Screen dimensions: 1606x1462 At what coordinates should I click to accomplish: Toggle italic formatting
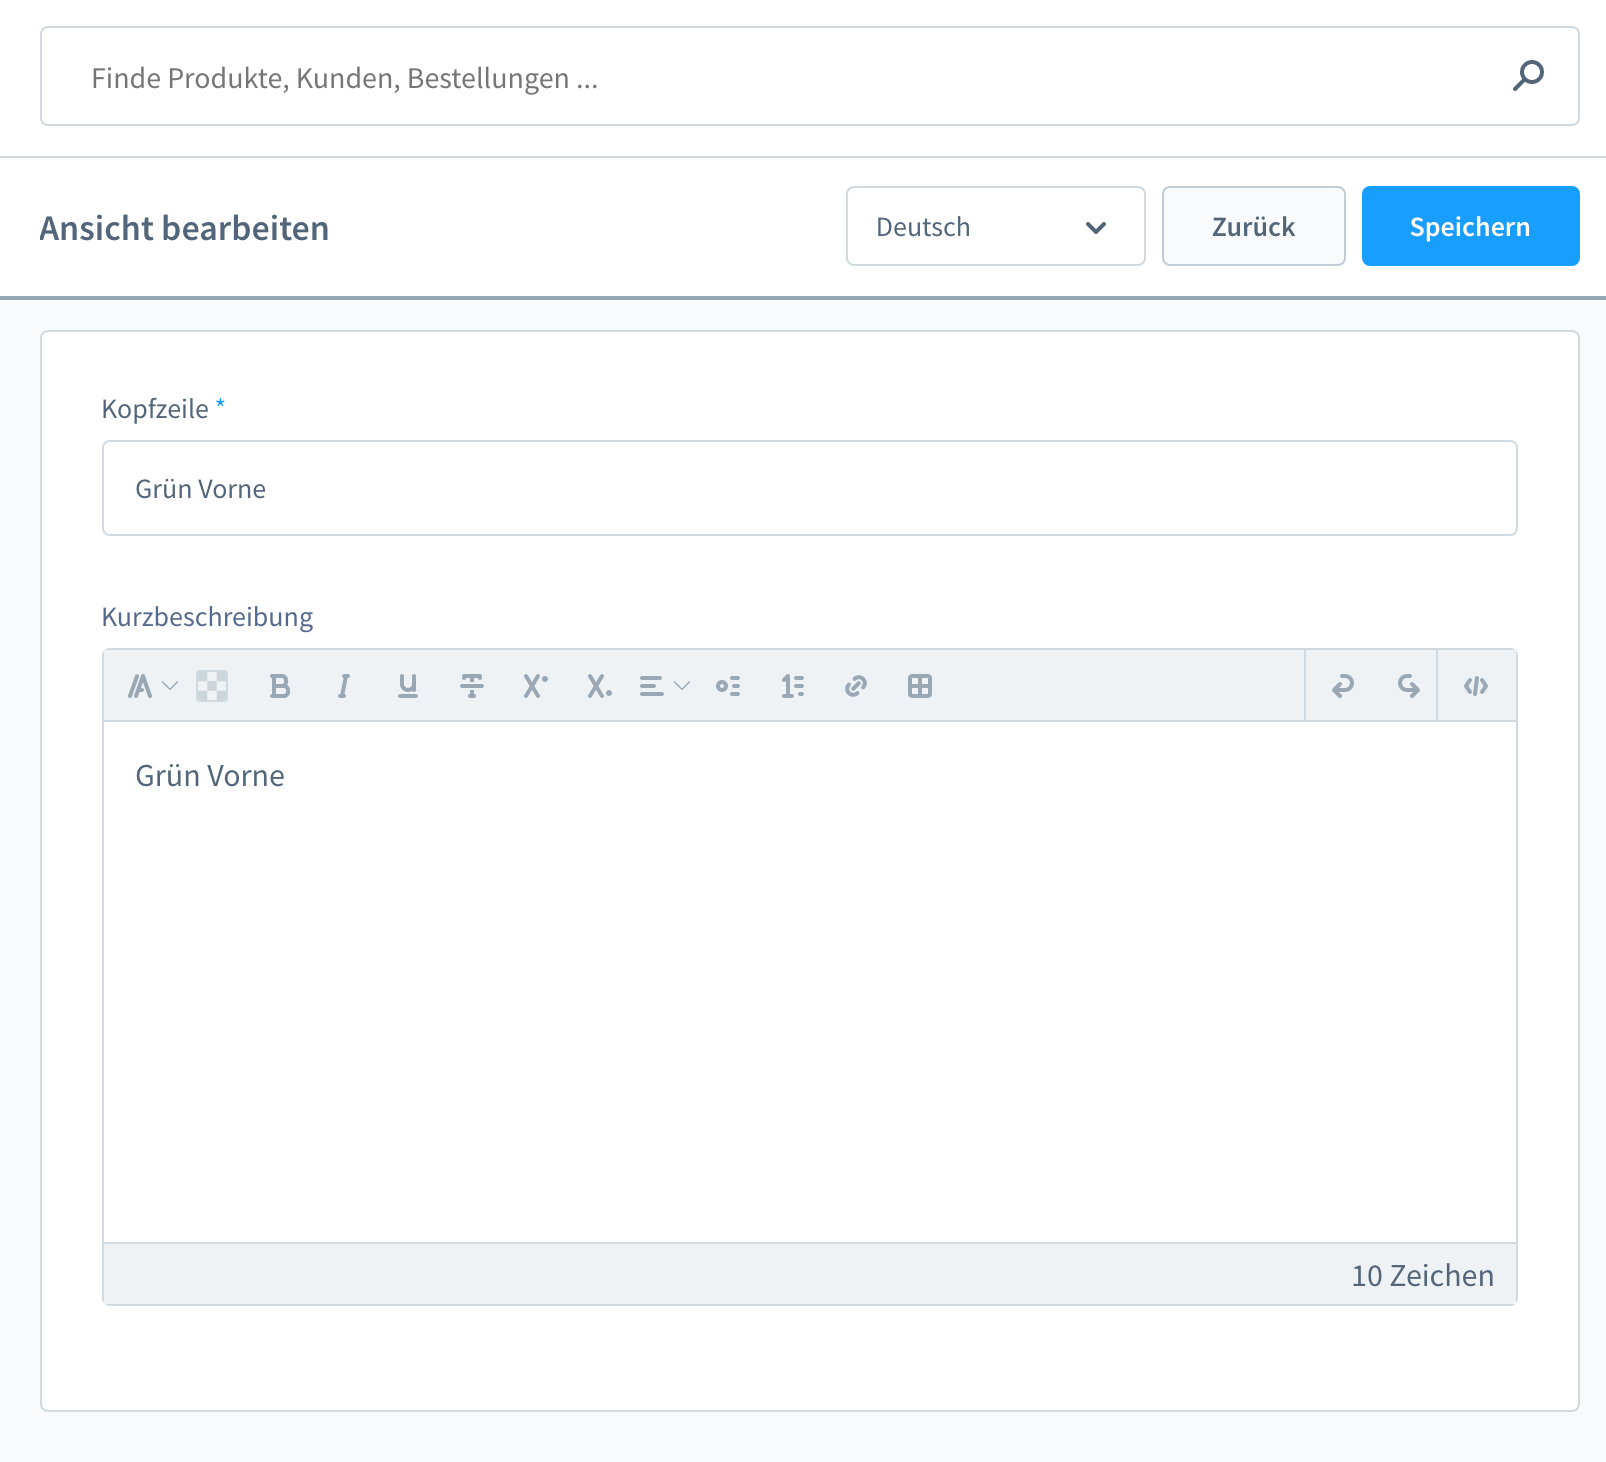344,686
